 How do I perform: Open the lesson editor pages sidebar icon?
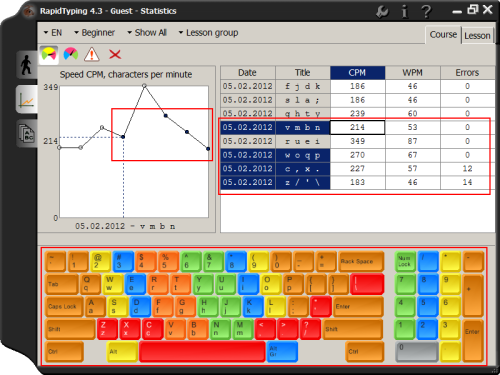click(26, 133)
